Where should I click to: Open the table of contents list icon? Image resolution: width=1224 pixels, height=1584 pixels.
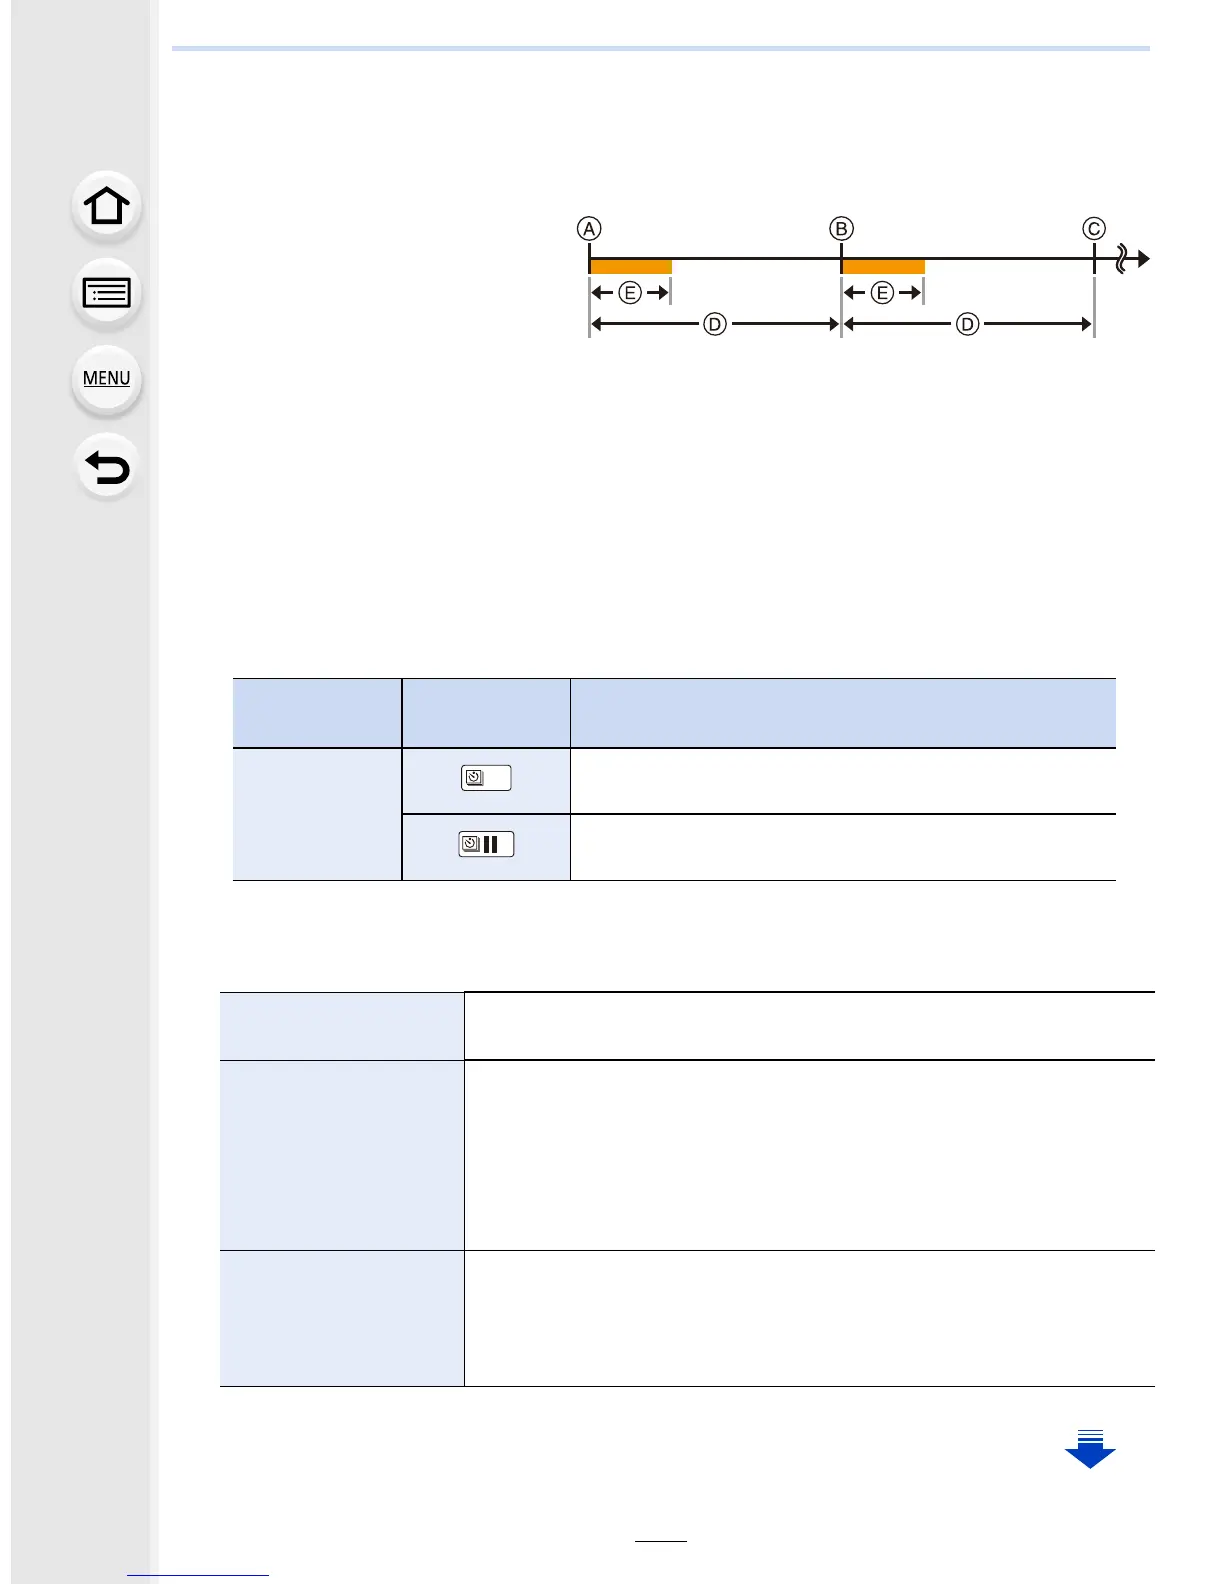[x=107, y=293]
